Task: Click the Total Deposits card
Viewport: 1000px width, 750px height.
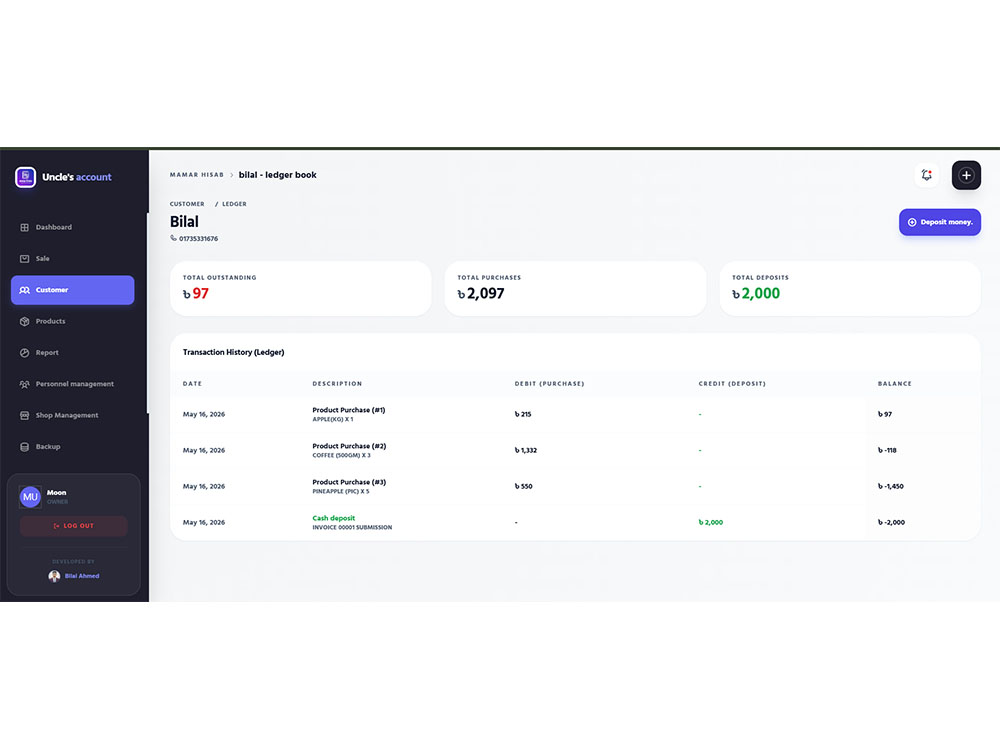Action: tap(850, 288)
